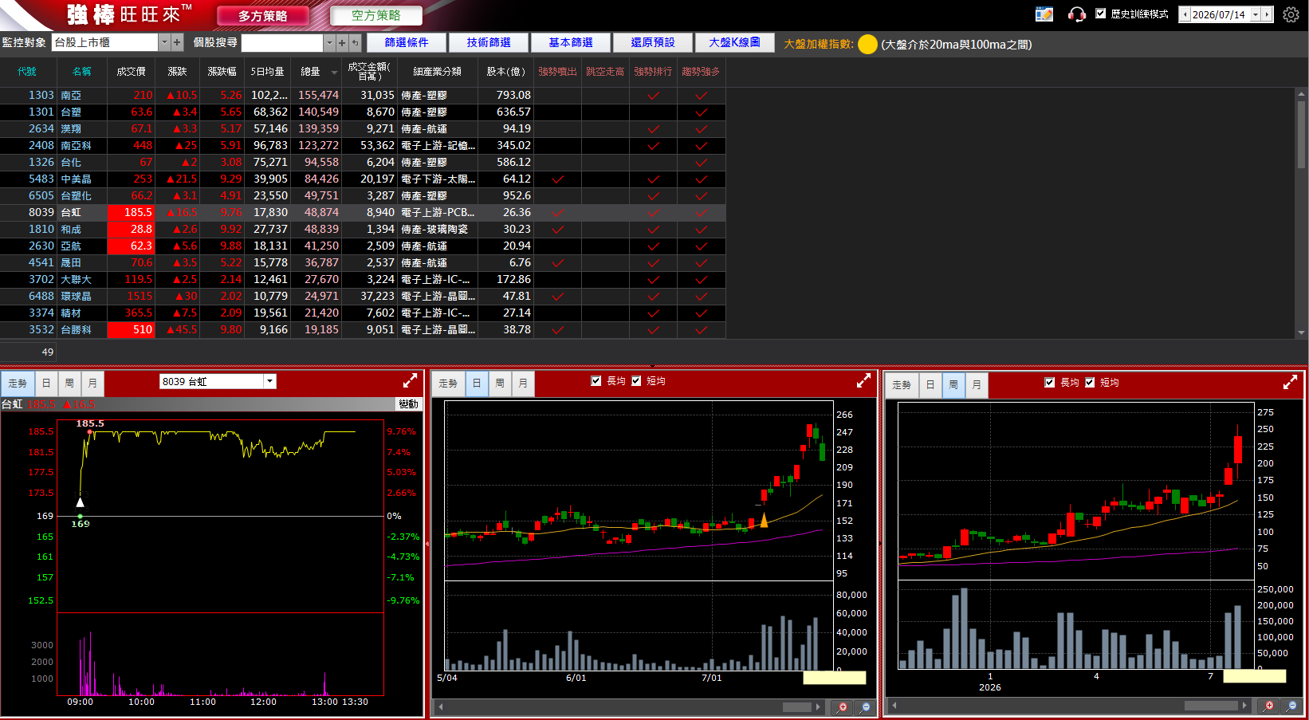The width and height of the screenshot is (1309, 720).
Task: Open the settings gear icon
Action: (x=1291, y=14)
